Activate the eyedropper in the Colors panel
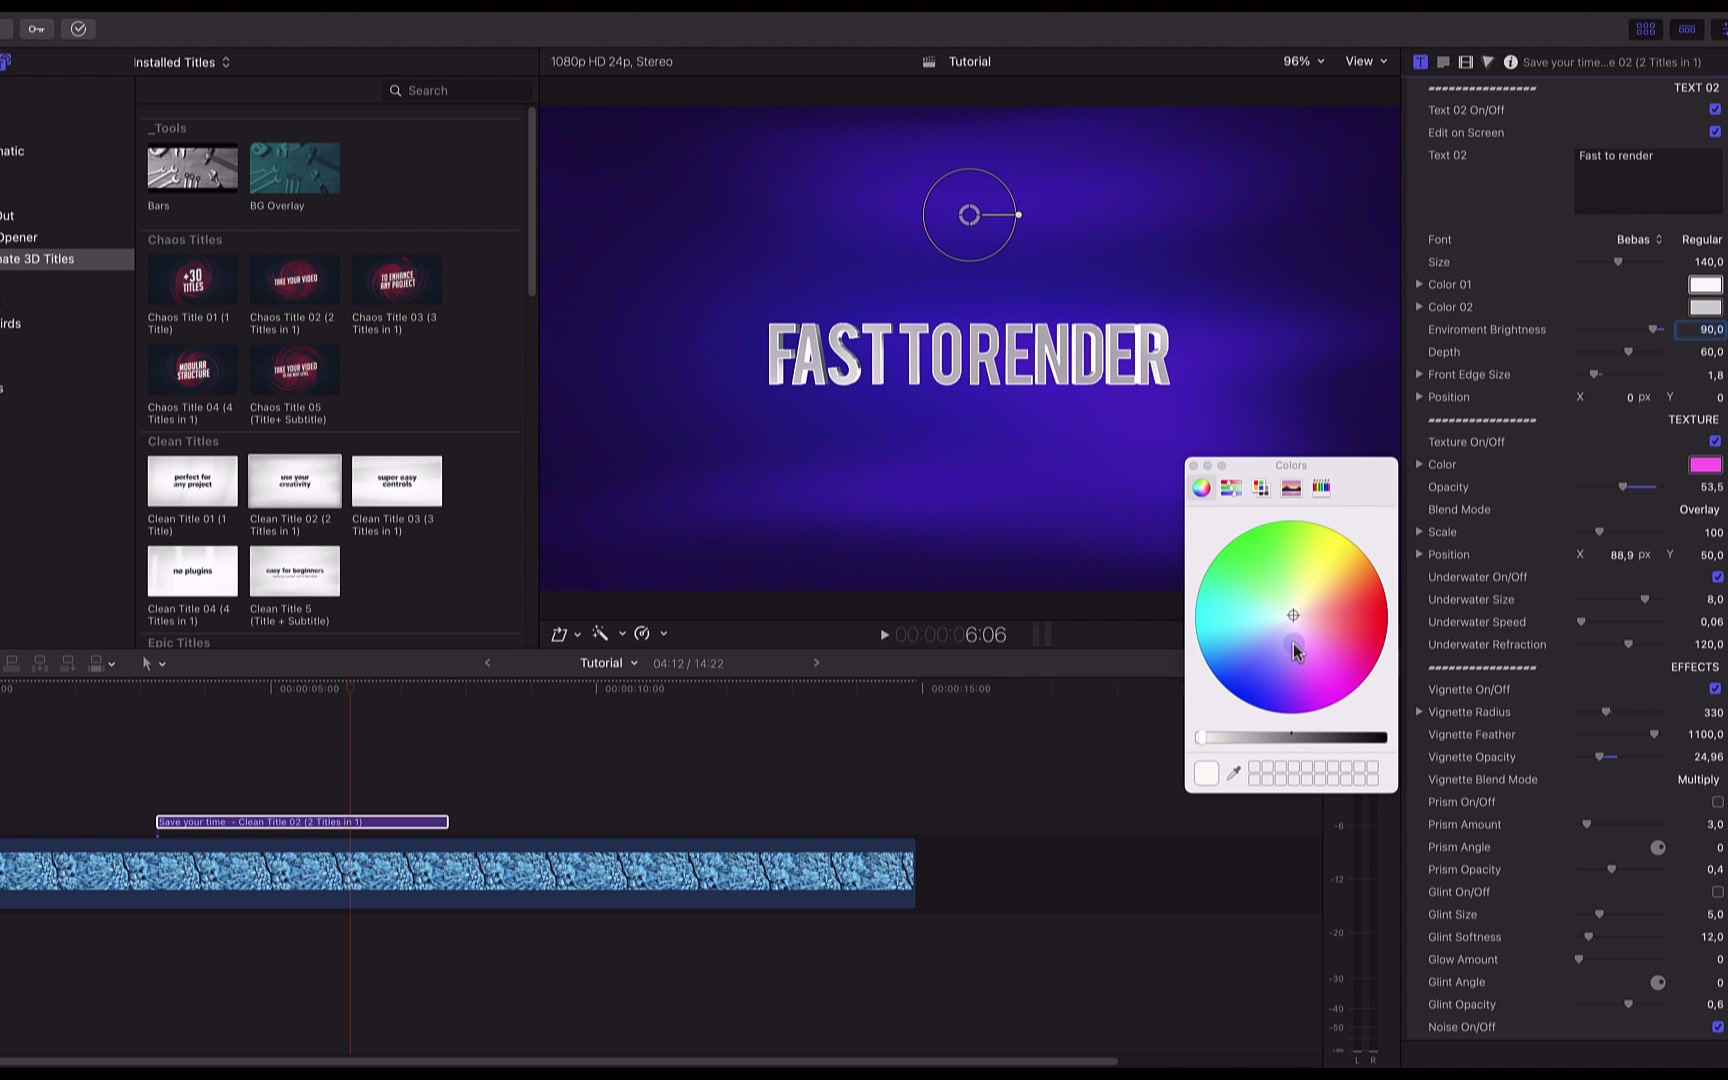Viewport: 1728px width, 1080px height. pos(1234,772)
